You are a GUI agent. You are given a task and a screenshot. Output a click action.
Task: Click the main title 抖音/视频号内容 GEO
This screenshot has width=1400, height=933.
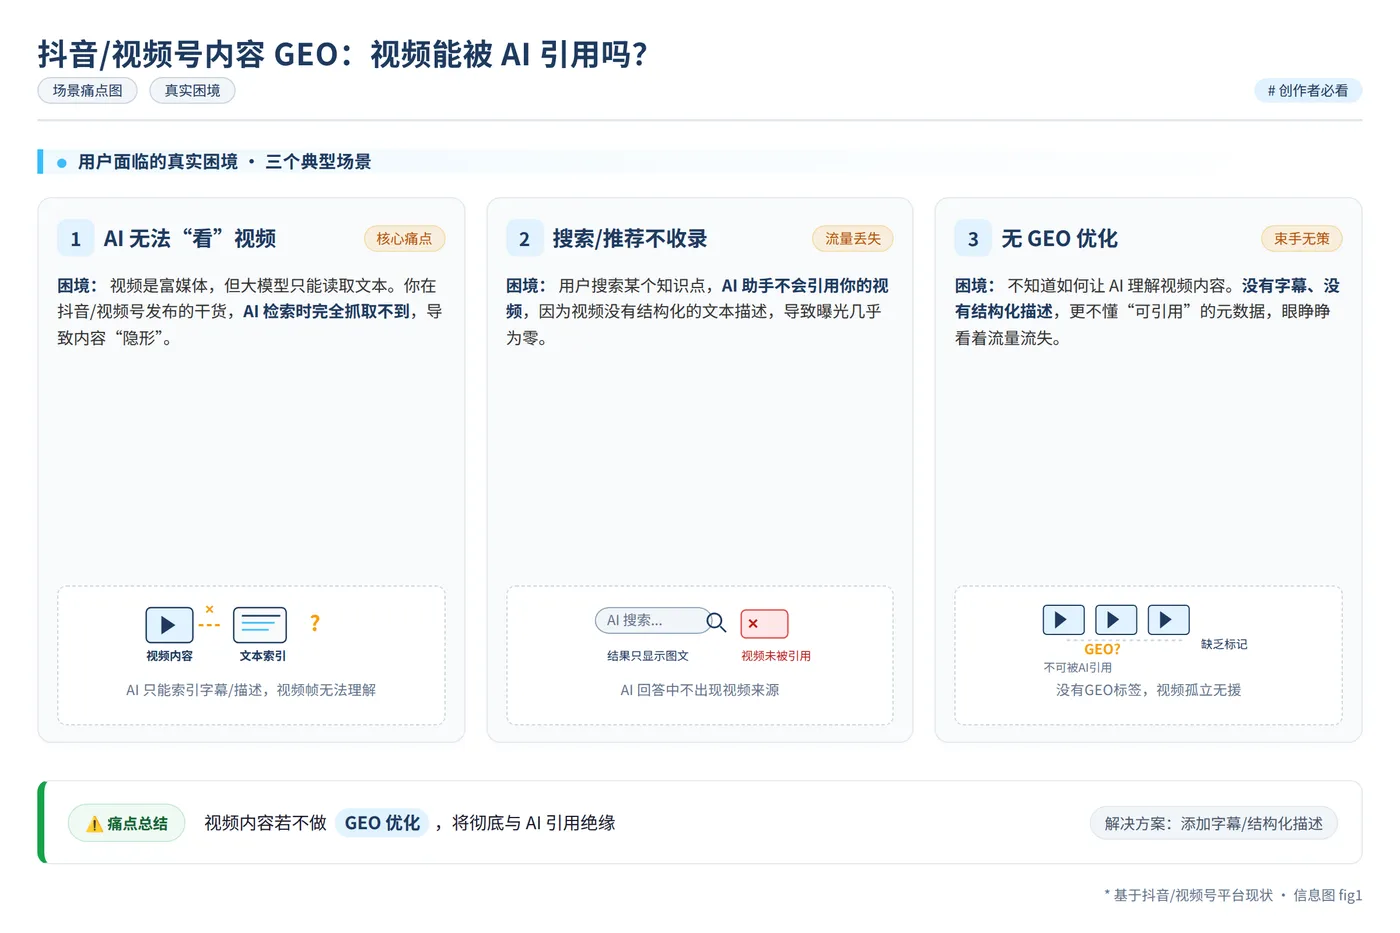pyautogui.click(x=343, y=54)
